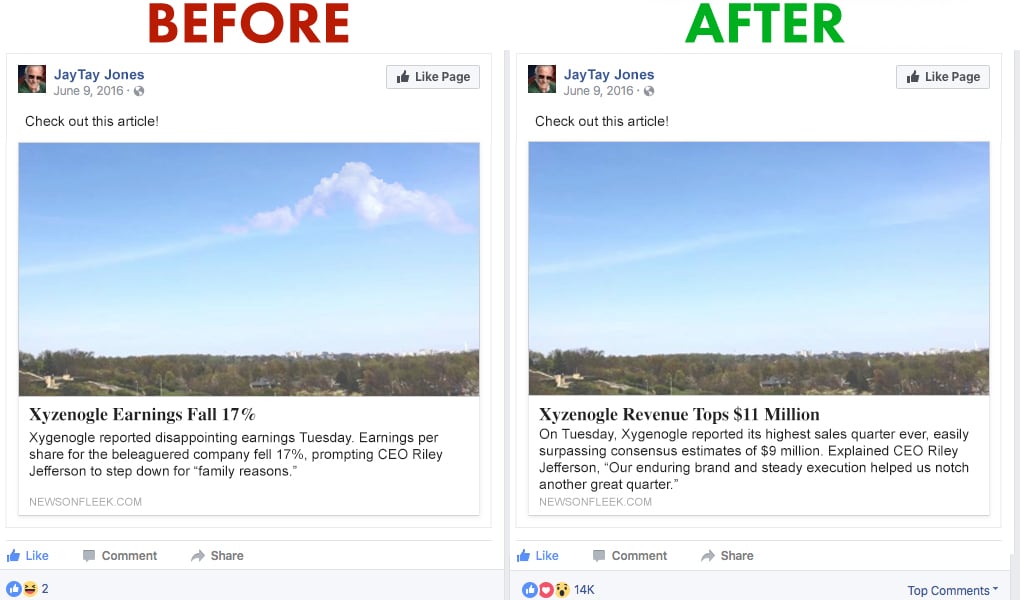The image size is (1020, 600).
Task: Click the thumbs-up Like icon under AFTER post
Action: [x=523, y=555]
